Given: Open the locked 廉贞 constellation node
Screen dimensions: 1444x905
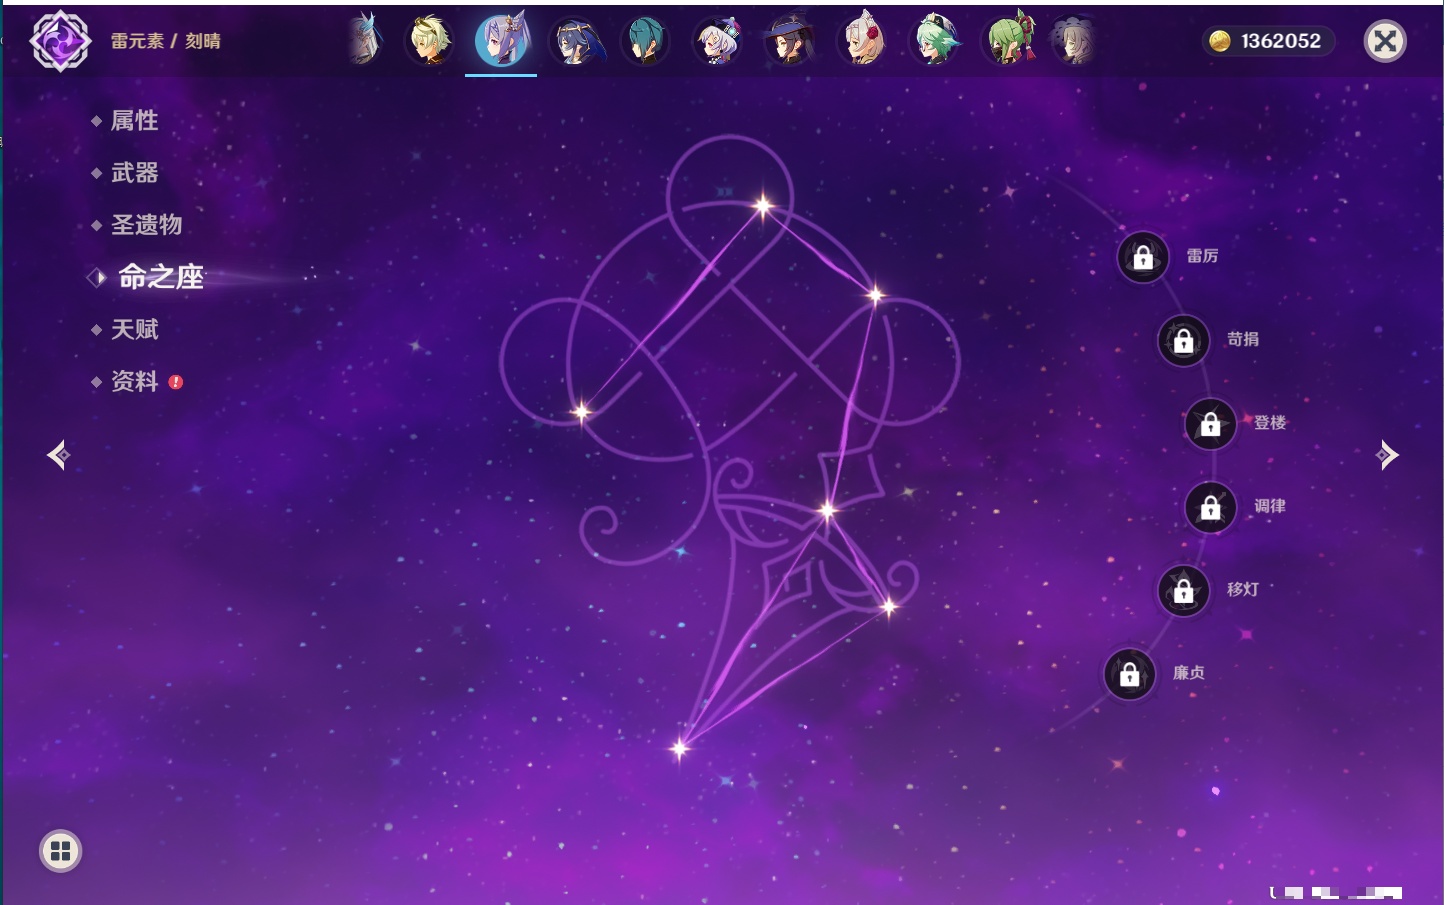Looking at the screenshot, I should point(1130,674).
